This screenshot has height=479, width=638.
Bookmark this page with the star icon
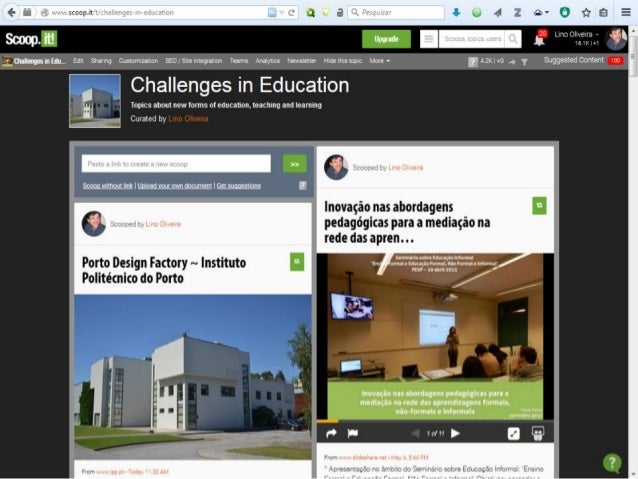[586, 13]
